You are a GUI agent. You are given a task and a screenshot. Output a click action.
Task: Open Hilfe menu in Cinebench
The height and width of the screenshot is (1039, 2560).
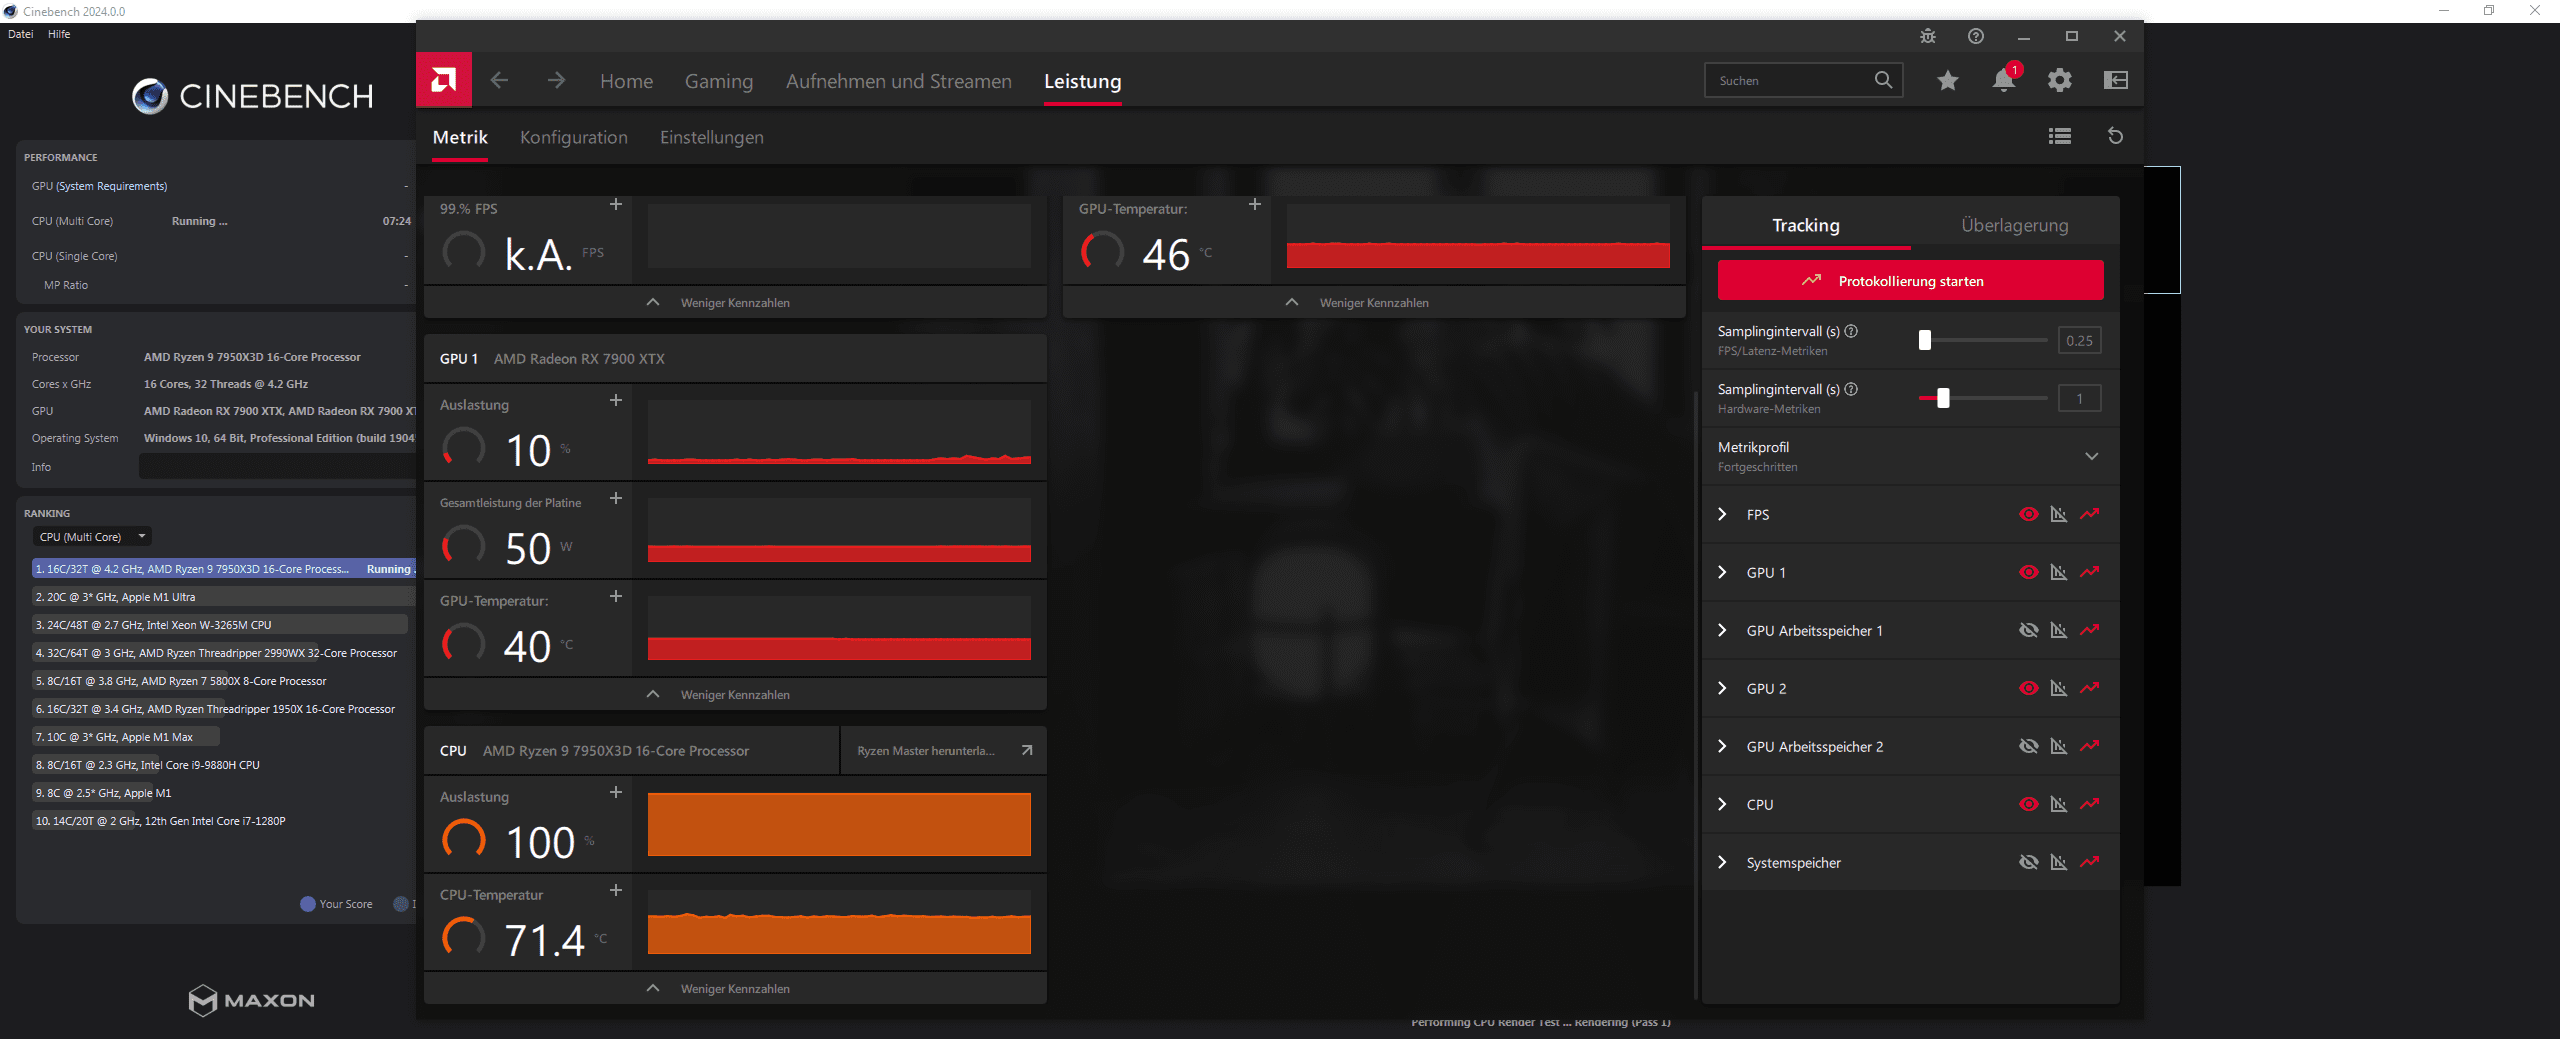click(59, 34)
